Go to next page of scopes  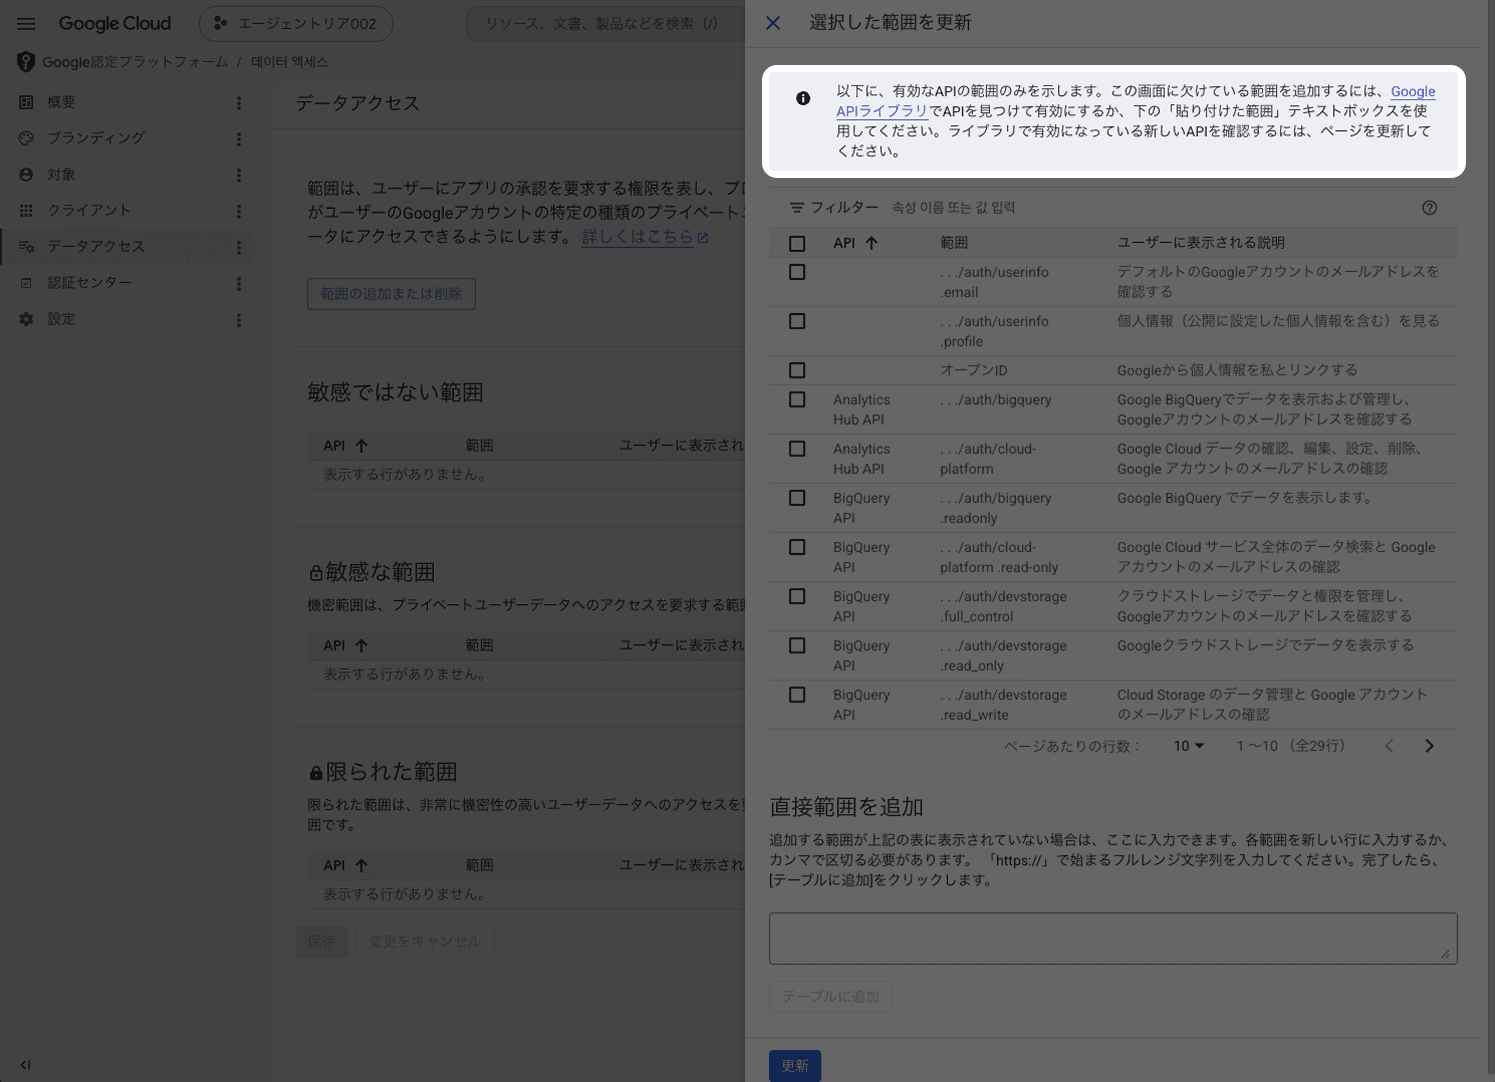pos(1429,746)
